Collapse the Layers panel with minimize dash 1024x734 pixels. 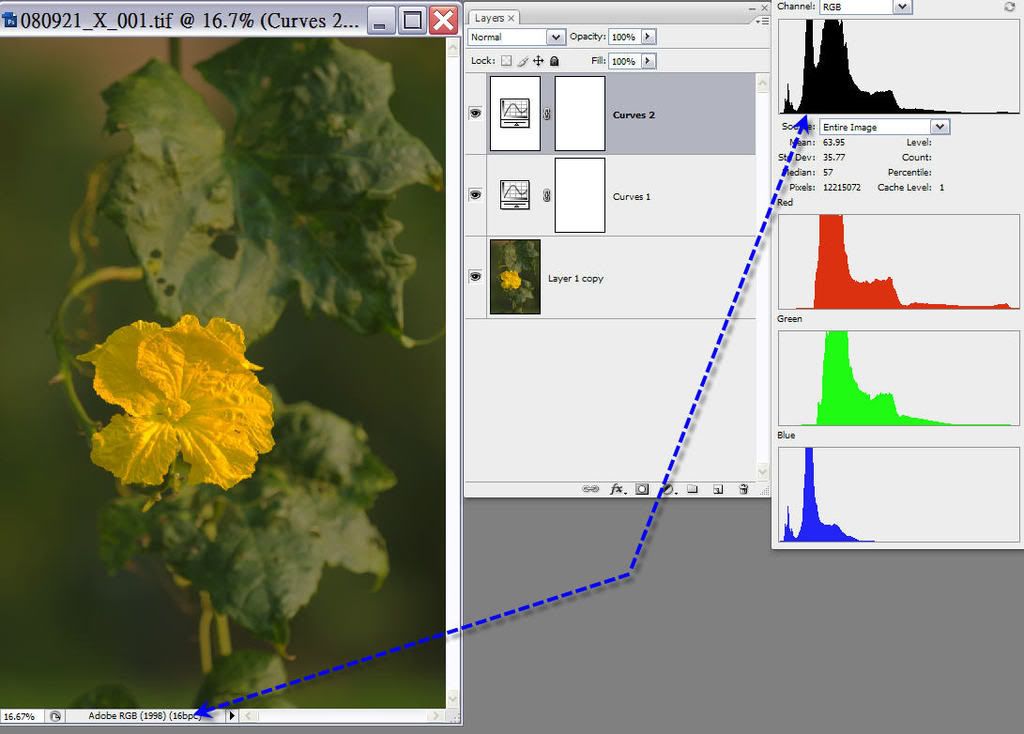click(752, 8)
